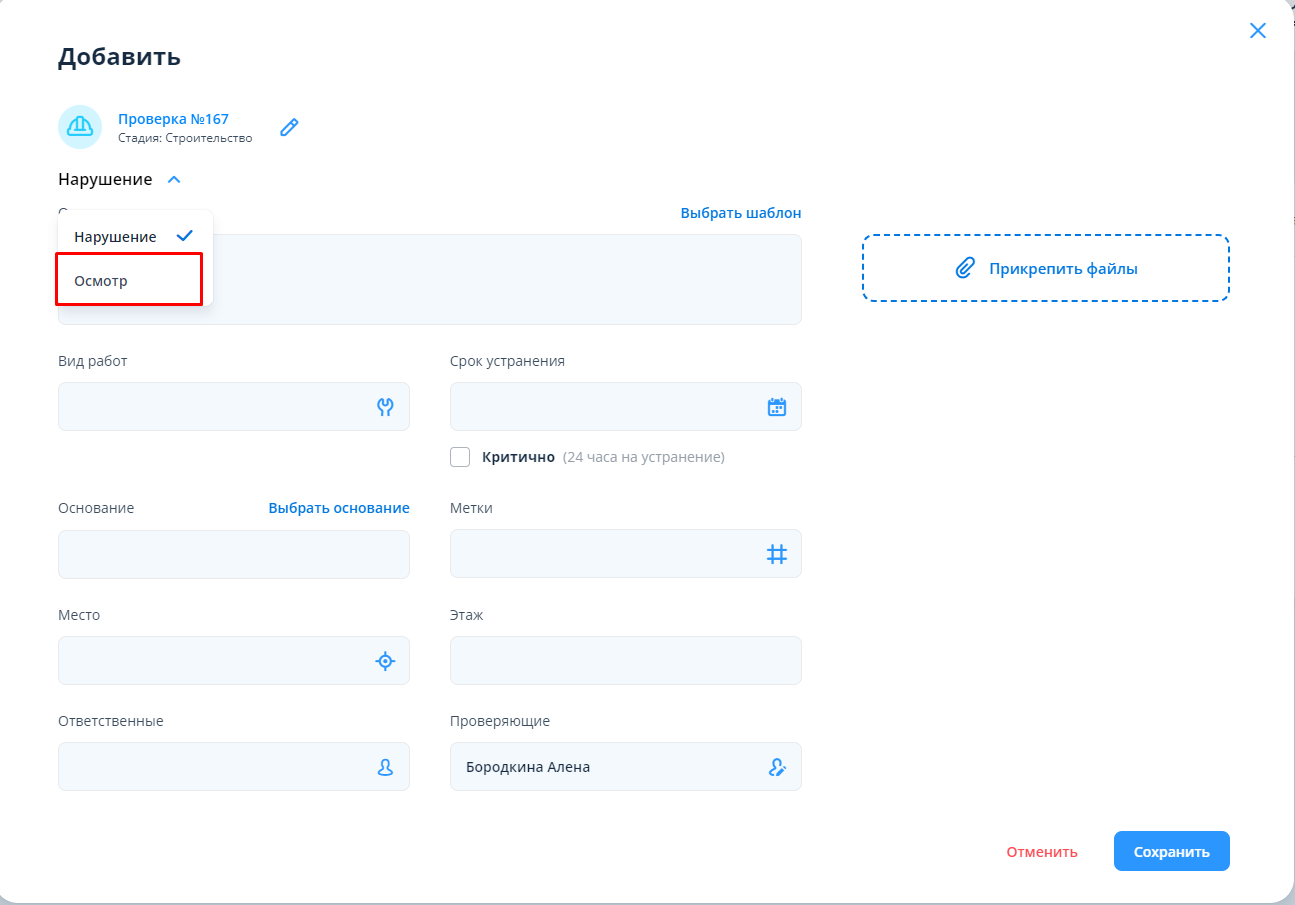This screenshot has width=1295, height=905.
Task: Click the Выбрать основание link
Action: pyautogui.click(x=338, y=508)
